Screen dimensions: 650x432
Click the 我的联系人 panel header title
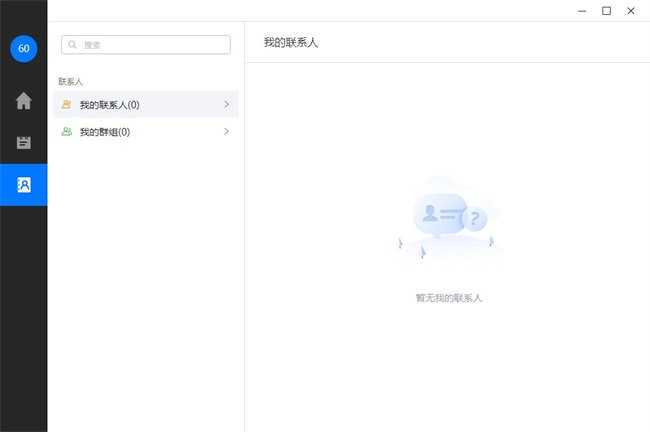291,42
